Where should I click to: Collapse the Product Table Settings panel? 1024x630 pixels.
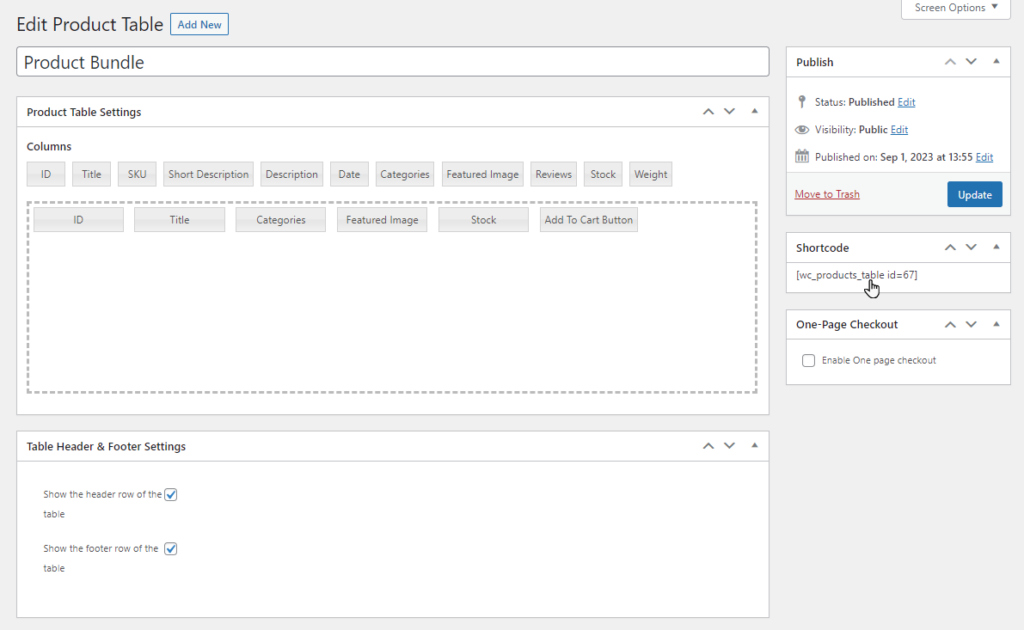click(754, 112)
